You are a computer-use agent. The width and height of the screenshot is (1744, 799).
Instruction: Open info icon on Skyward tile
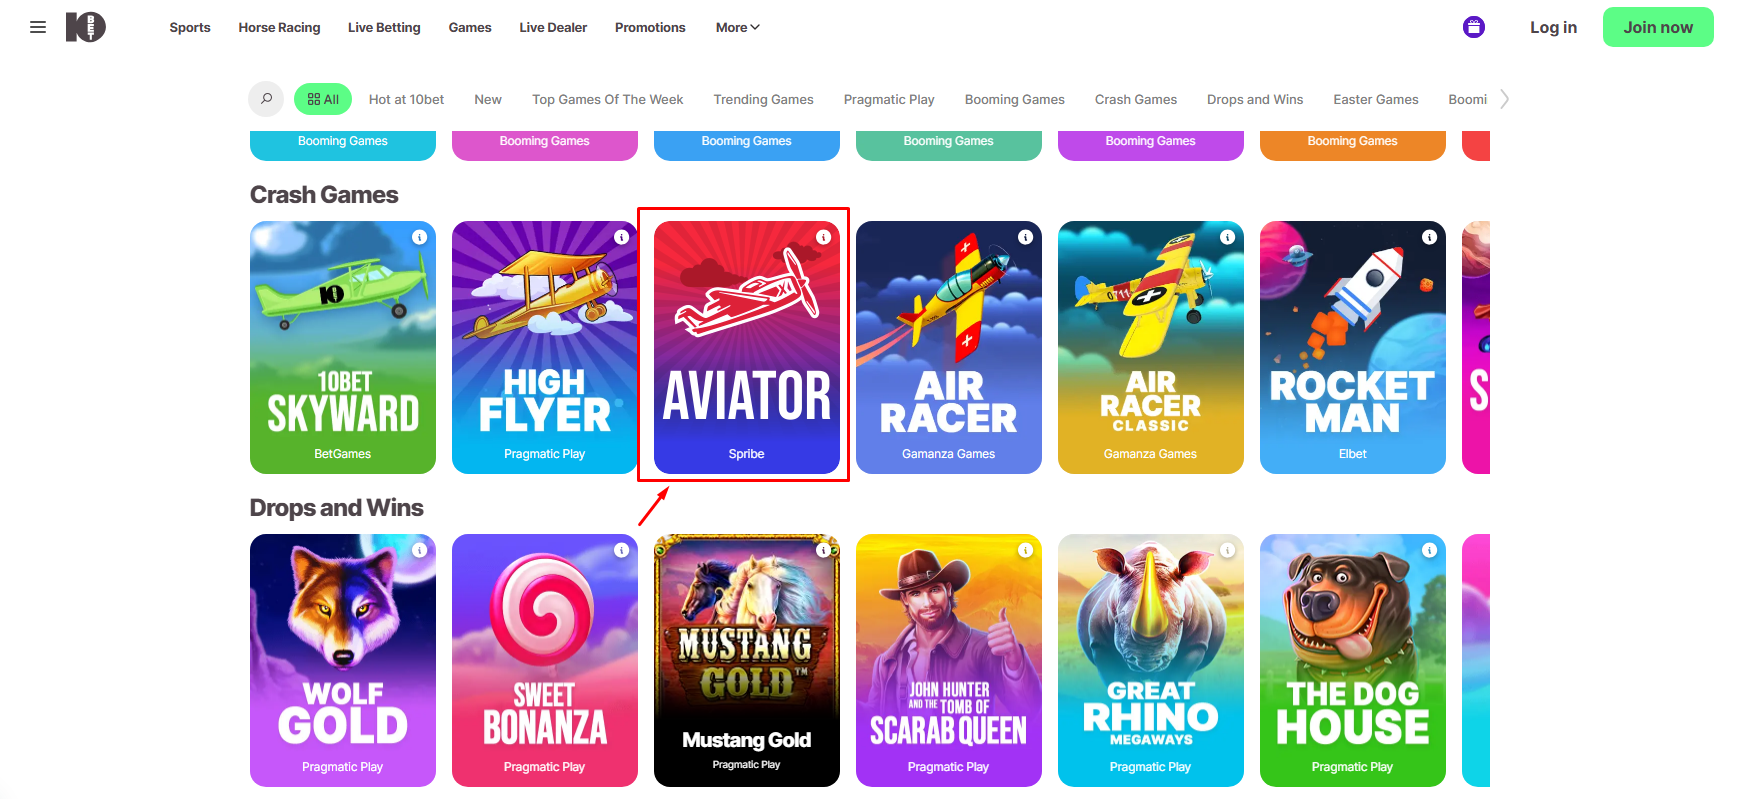(420, 237)
